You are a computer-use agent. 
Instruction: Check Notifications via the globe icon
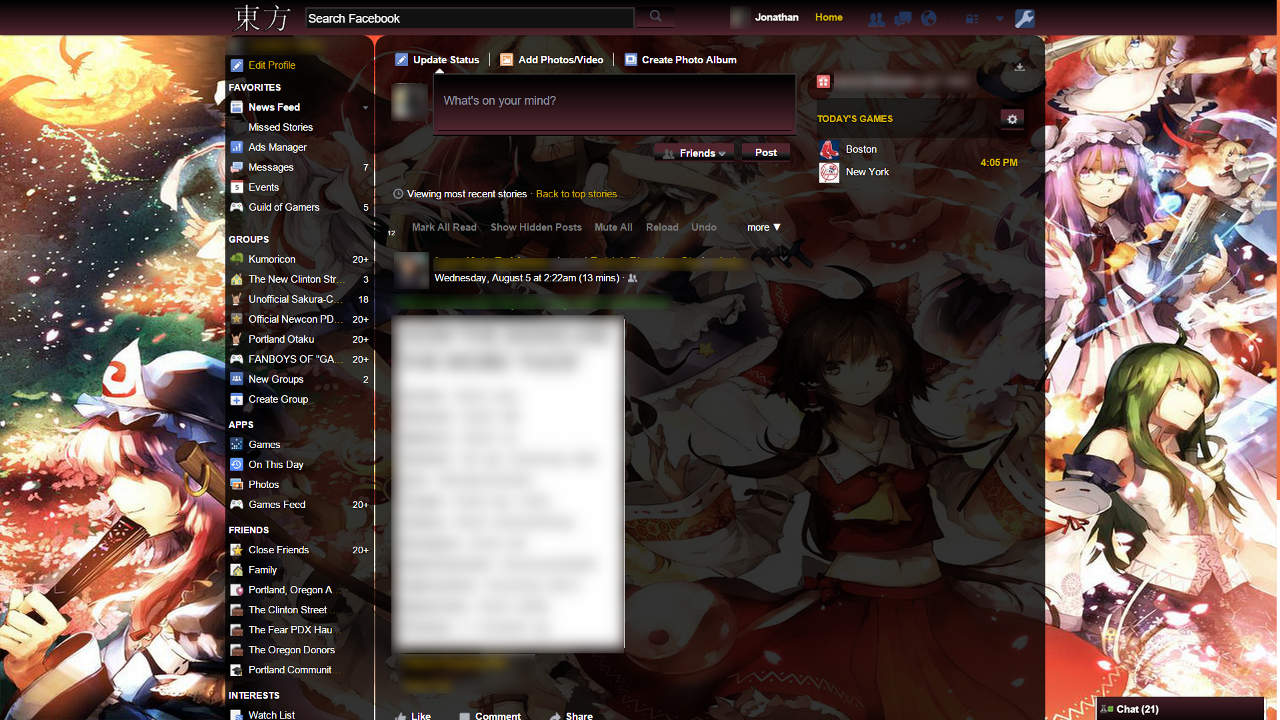coord(928,18)
